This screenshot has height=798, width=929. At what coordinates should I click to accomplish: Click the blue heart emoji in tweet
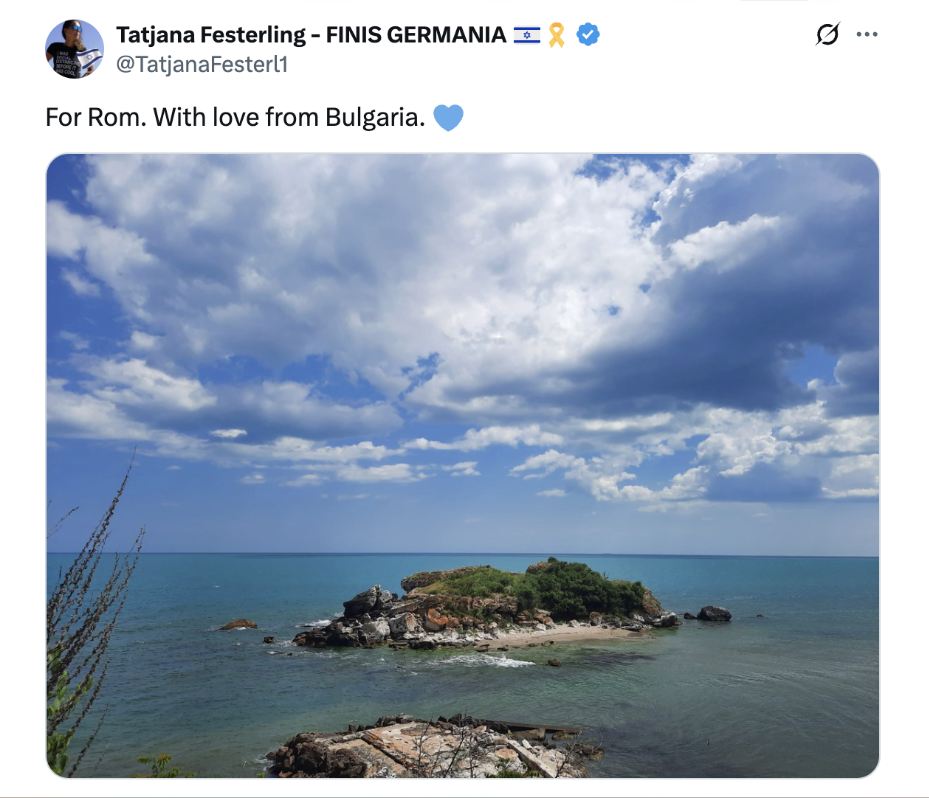[449, 117]
